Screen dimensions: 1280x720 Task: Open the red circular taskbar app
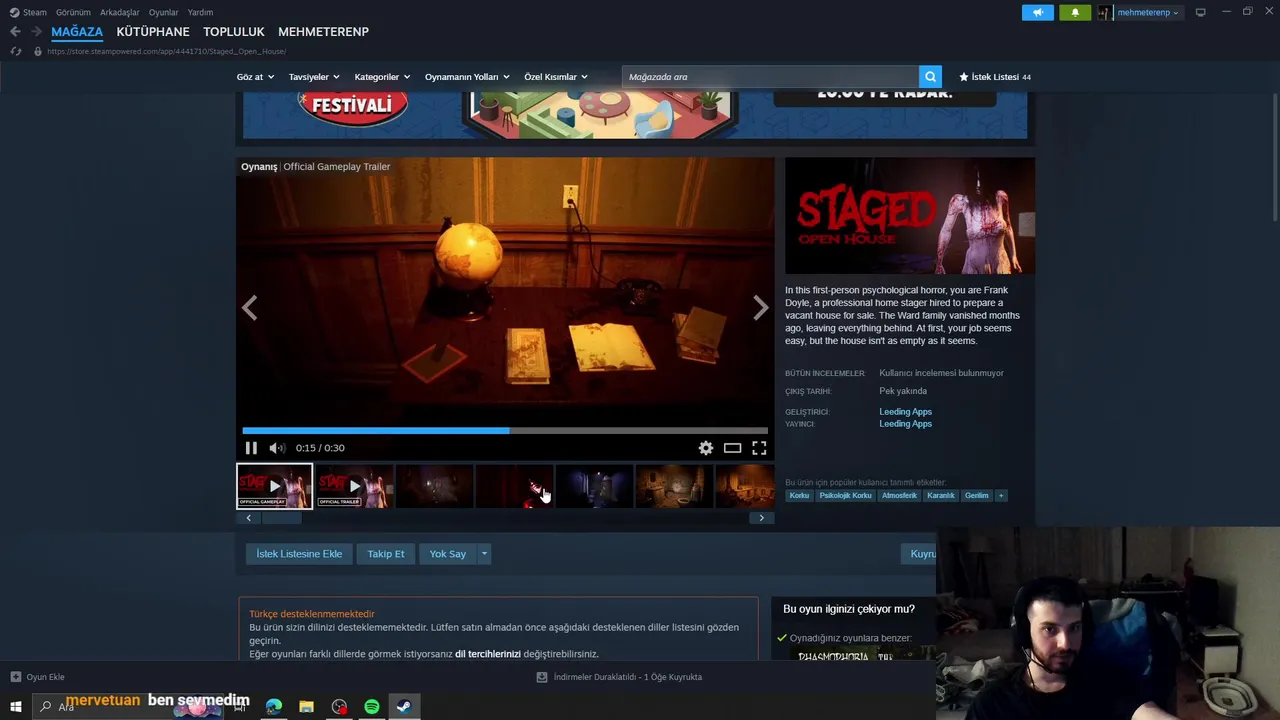click(x=340, y=706)
